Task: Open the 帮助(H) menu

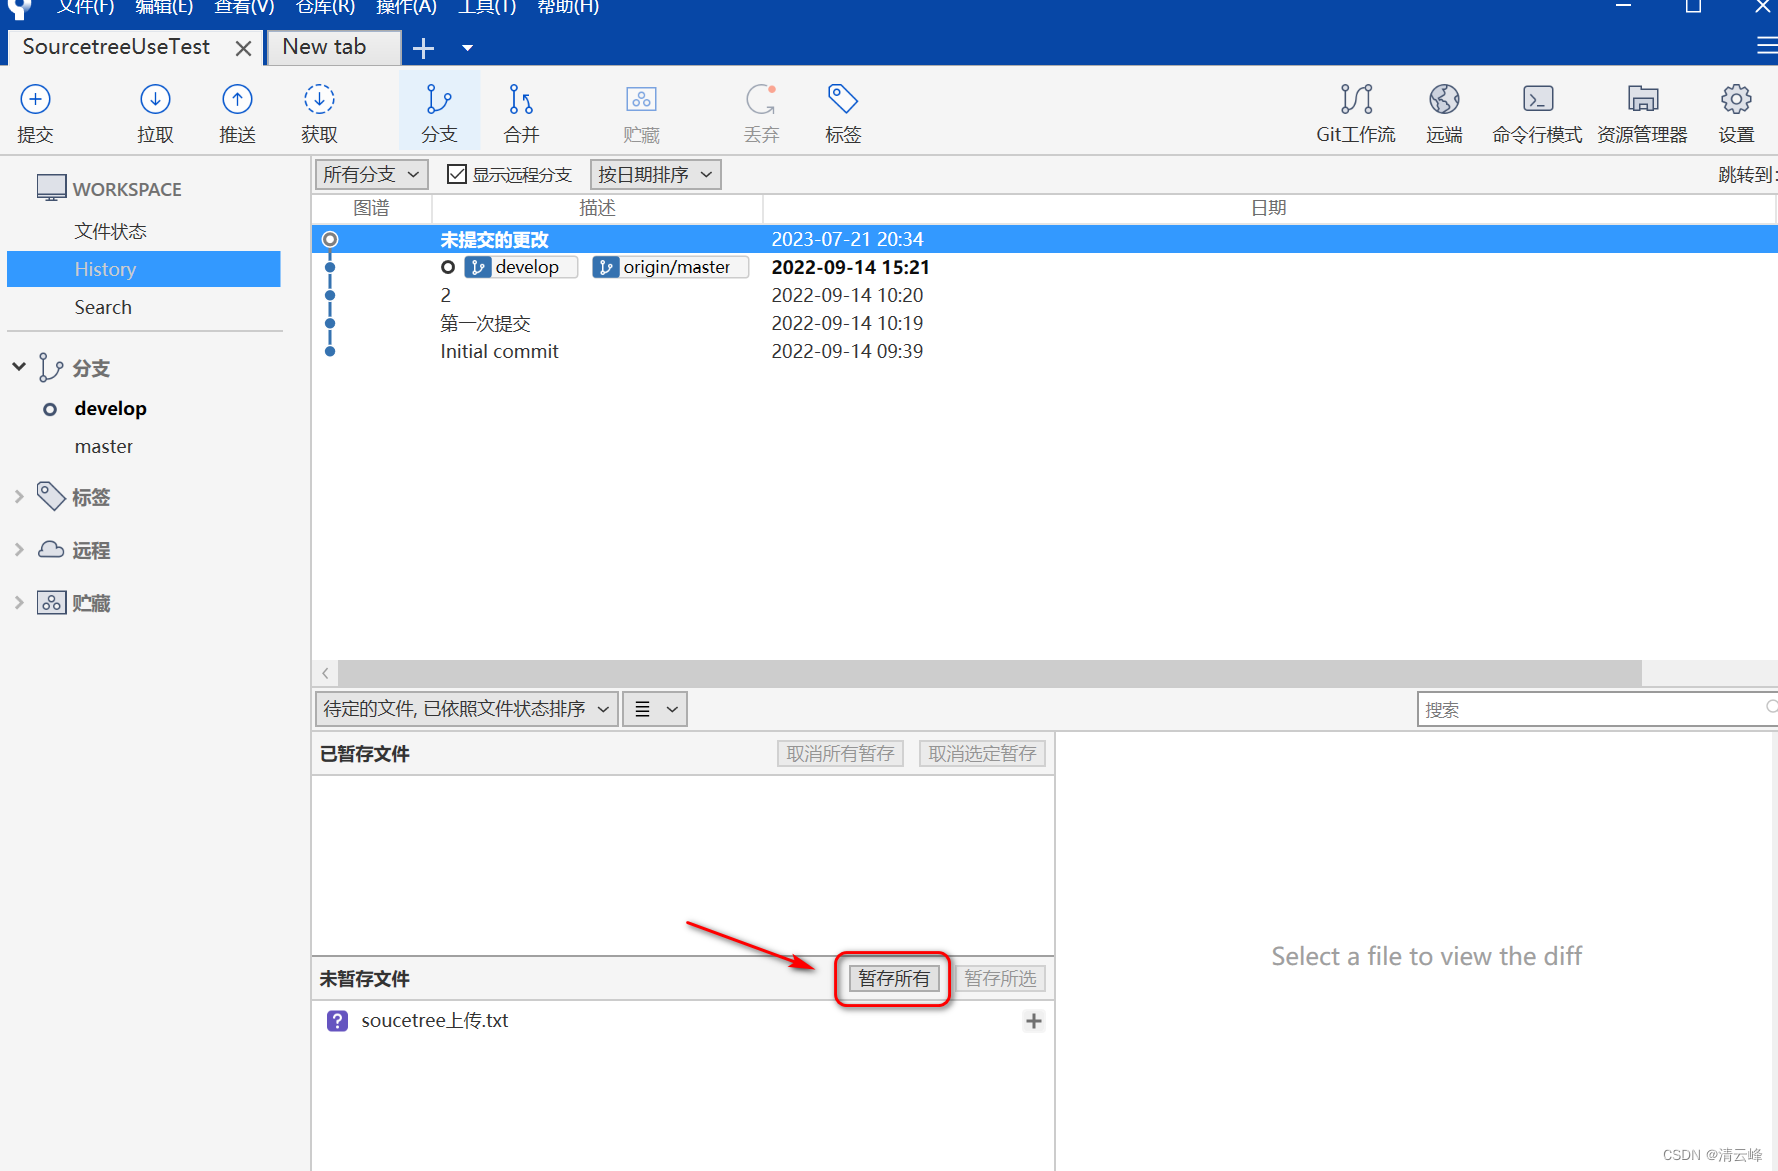Action: coord(568,7)
